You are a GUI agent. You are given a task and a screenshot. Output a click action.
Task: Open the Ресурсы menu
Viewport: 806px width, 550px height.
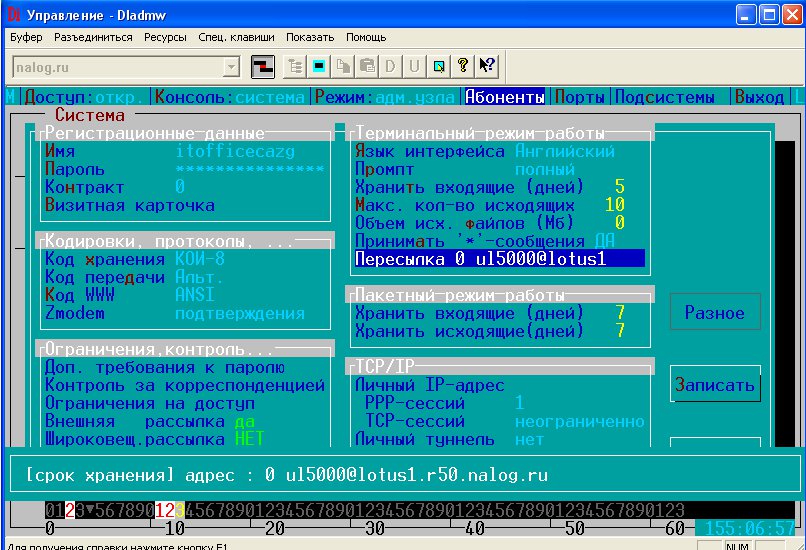[165, 37]
